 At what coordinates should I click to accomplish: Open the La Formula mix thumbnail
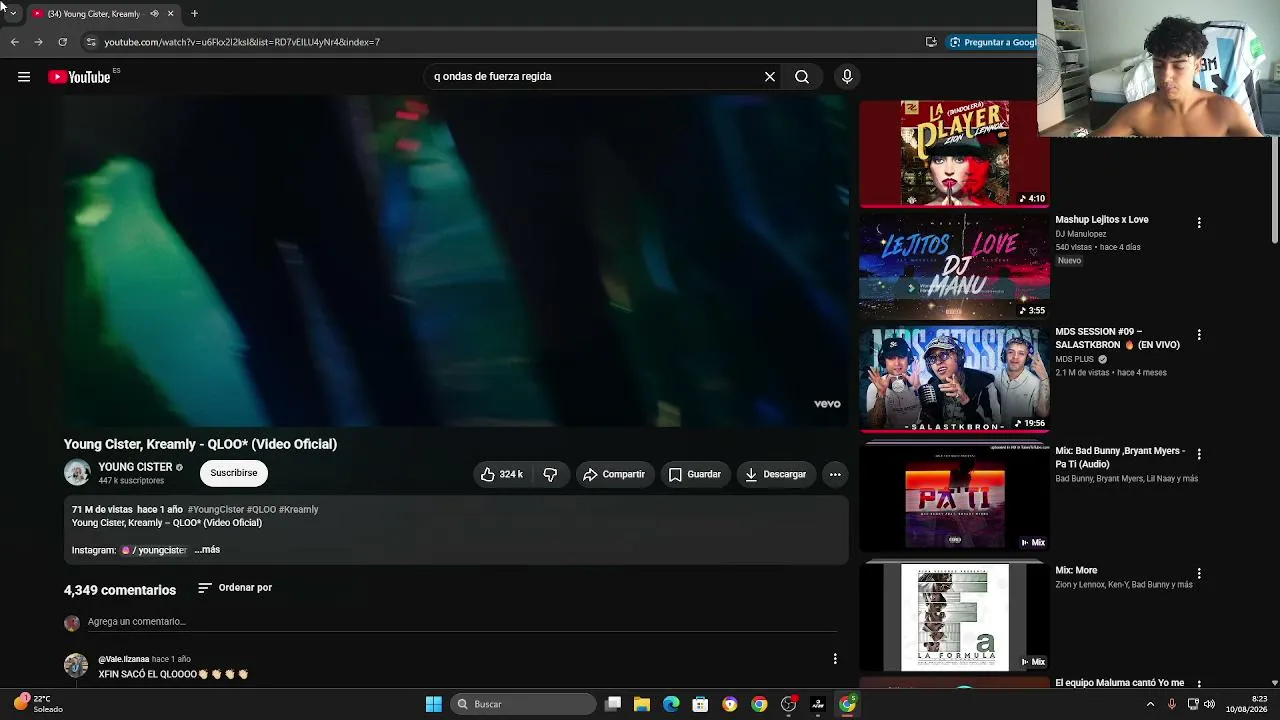[x=955, y=616]
